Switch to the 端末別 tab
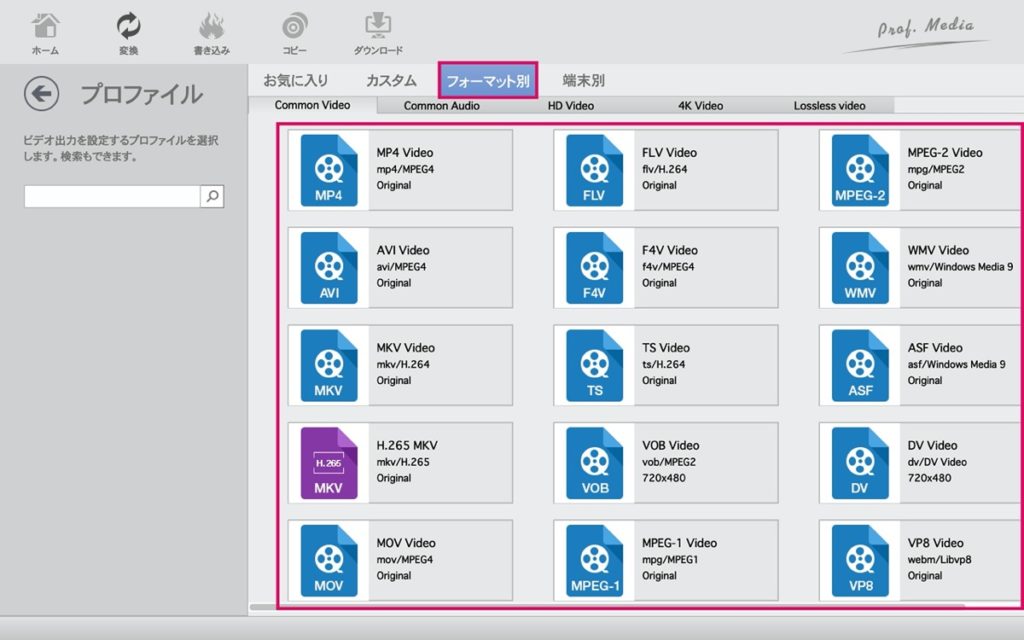Screen dimensions: 1024x640 [583, 80]
